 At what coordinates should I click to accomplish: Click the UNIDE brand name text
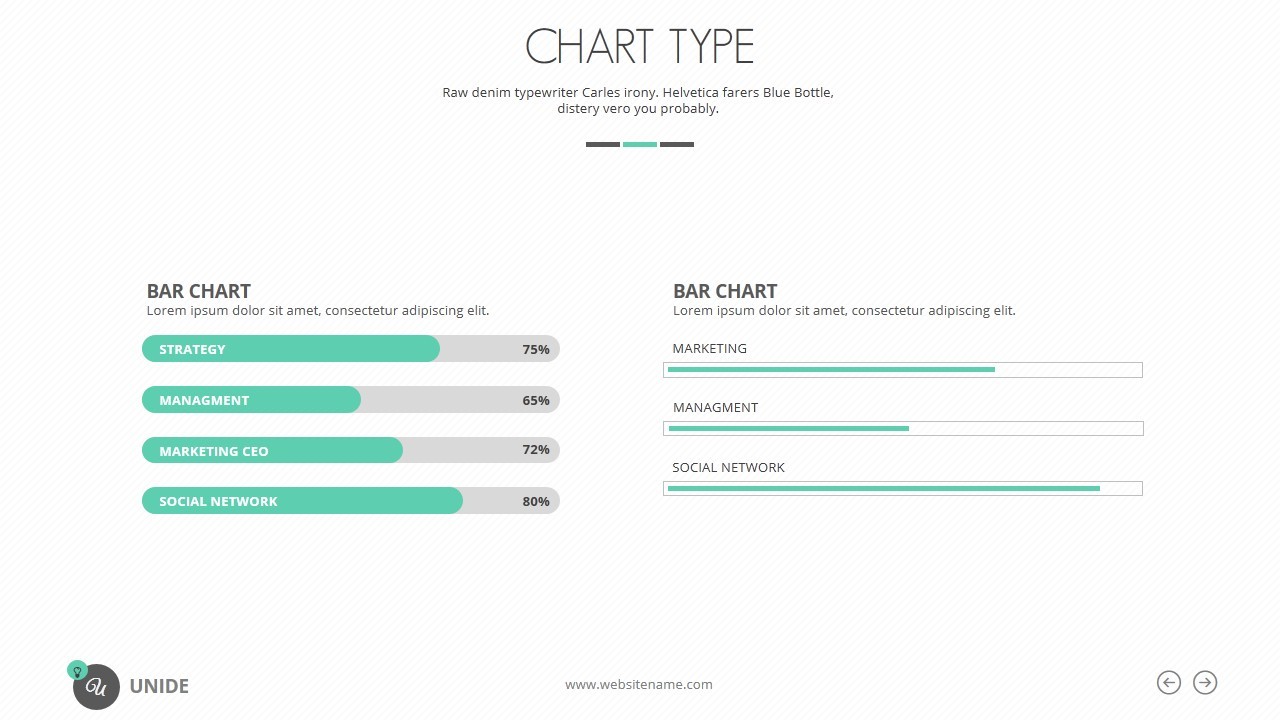[x=159, y=686]
